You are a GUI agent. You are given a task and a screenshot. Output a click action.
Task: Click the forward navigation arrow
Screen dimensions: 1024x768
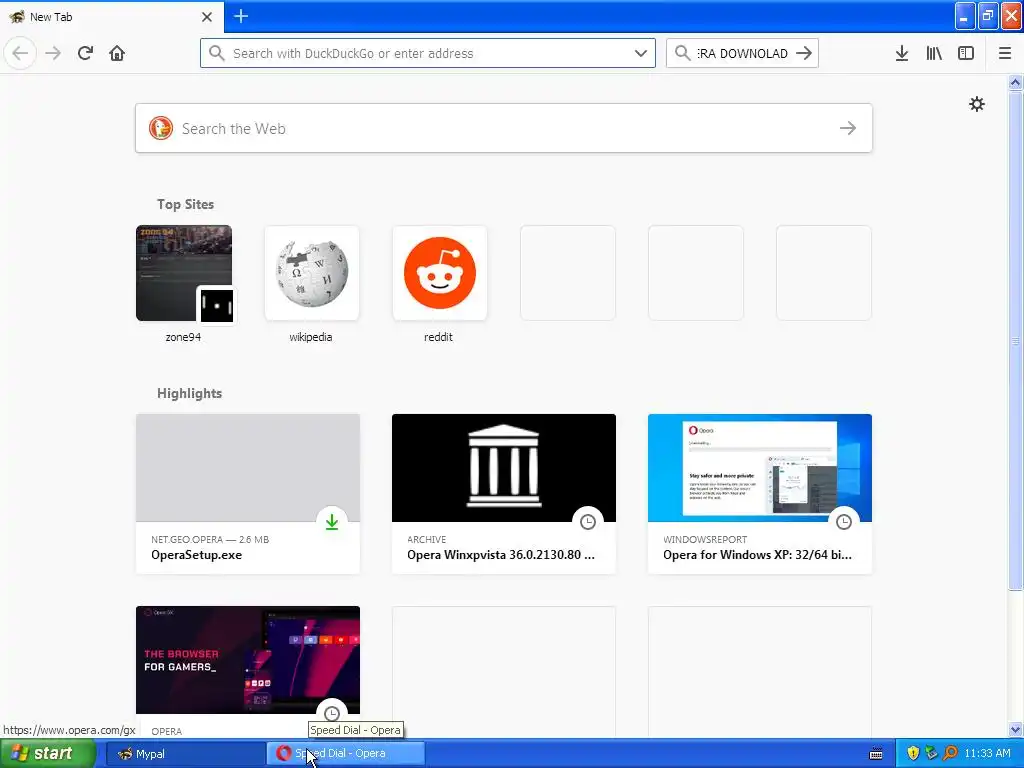[53, 53]
